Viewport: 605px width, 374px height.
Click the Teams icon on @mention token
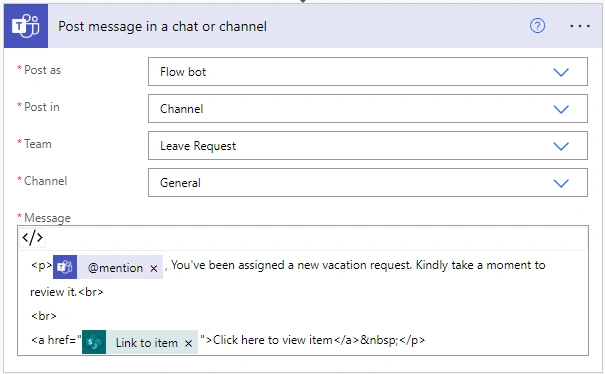coord(65,267)
